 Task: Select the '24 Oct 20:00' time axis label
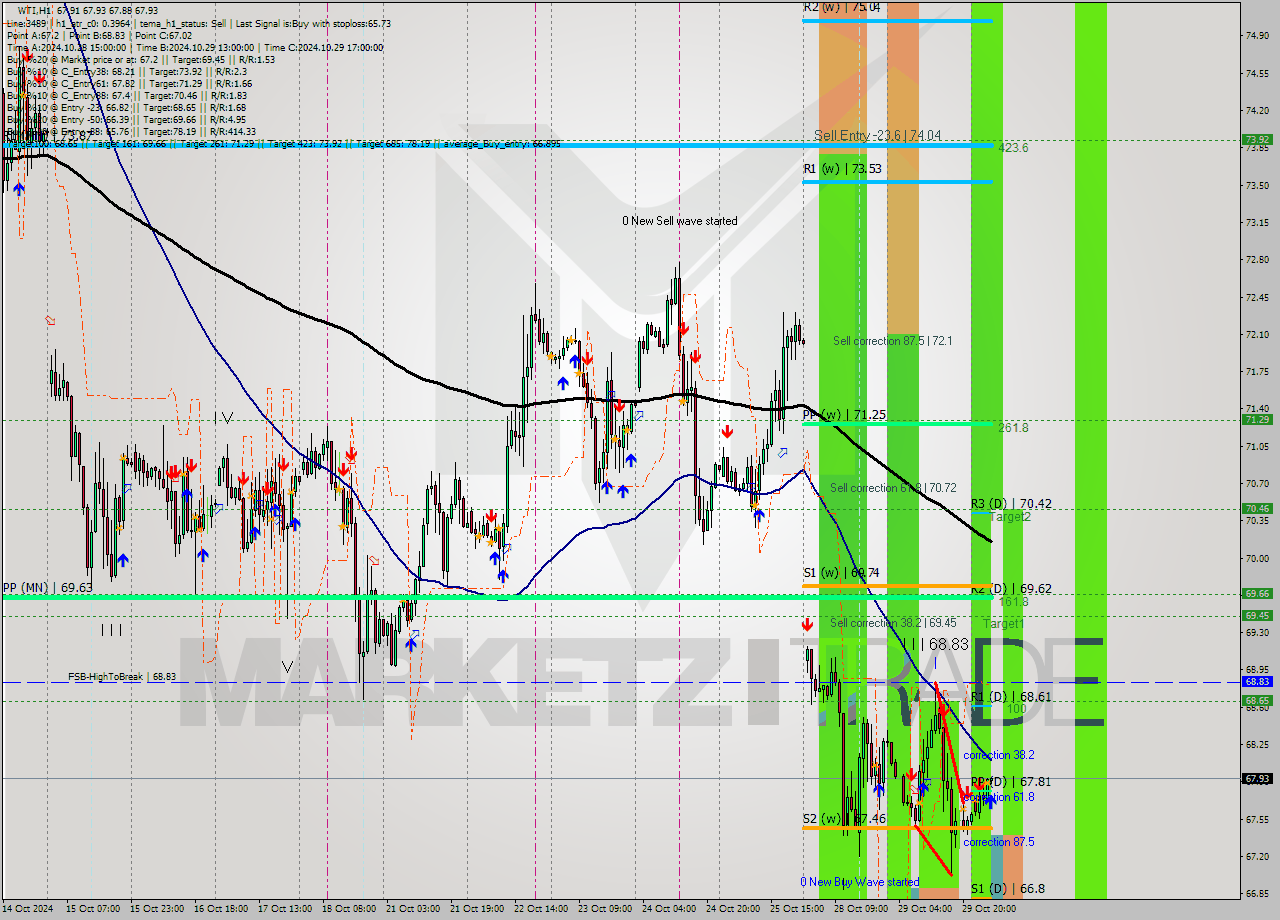pos(733,909)
